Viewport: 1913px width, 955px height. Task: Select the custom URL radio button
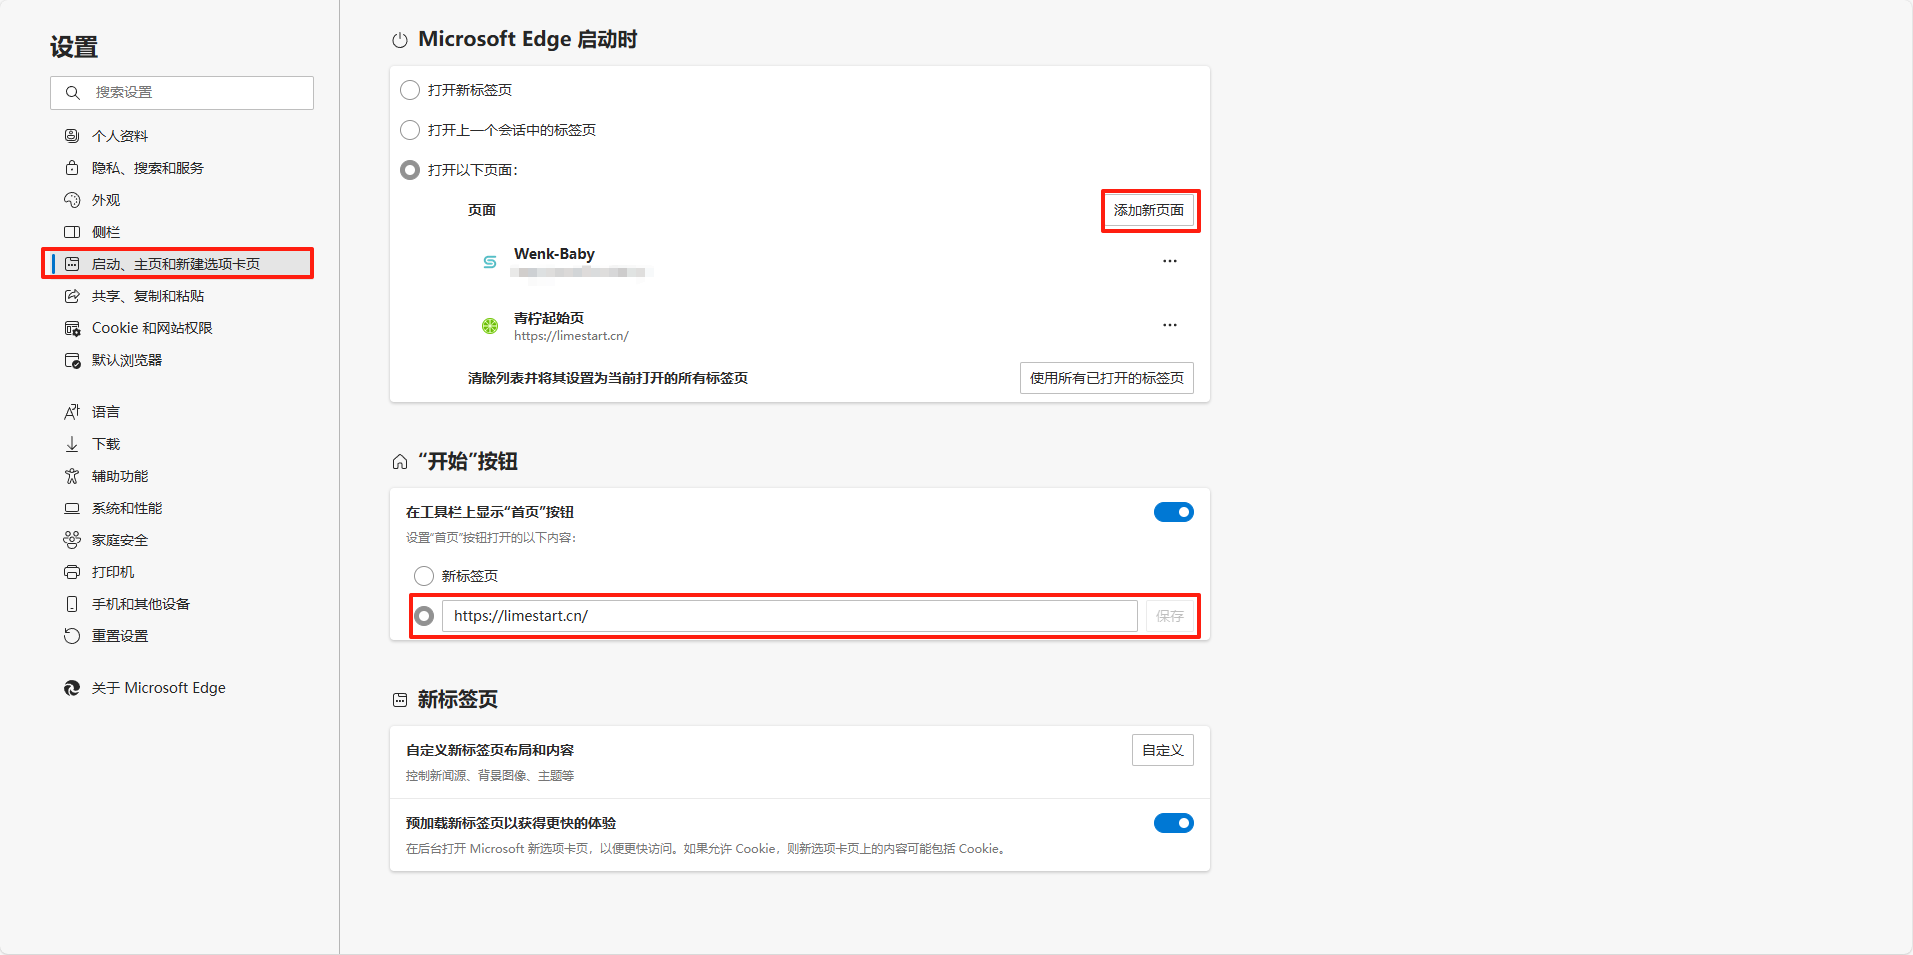[424, 616]
